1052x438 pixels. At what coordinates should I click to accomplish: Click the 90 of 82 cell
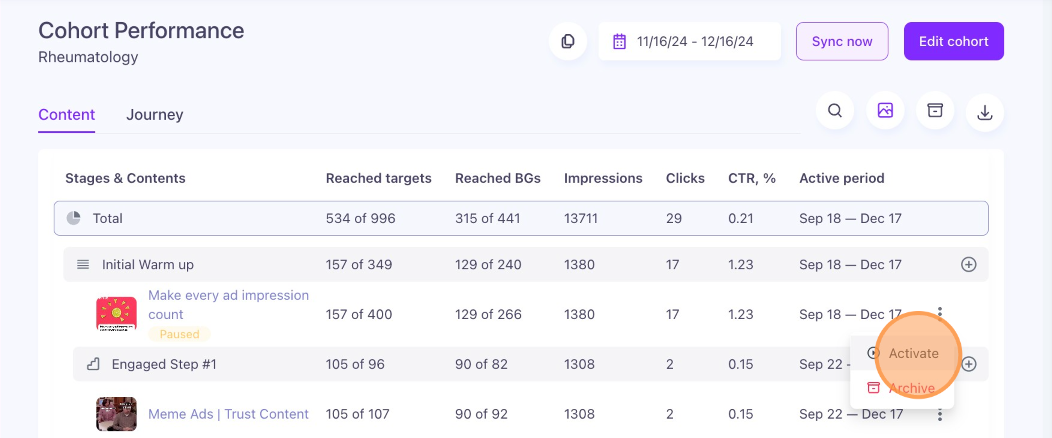[481, 364]
